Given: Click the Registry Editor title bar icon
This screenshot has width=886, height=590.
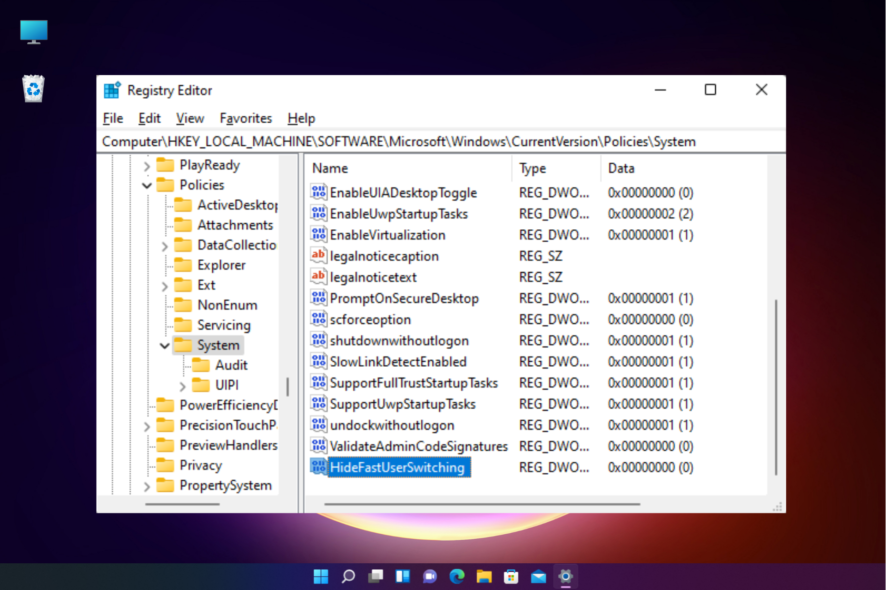Looking at the screenshot, I should (110, 90).
